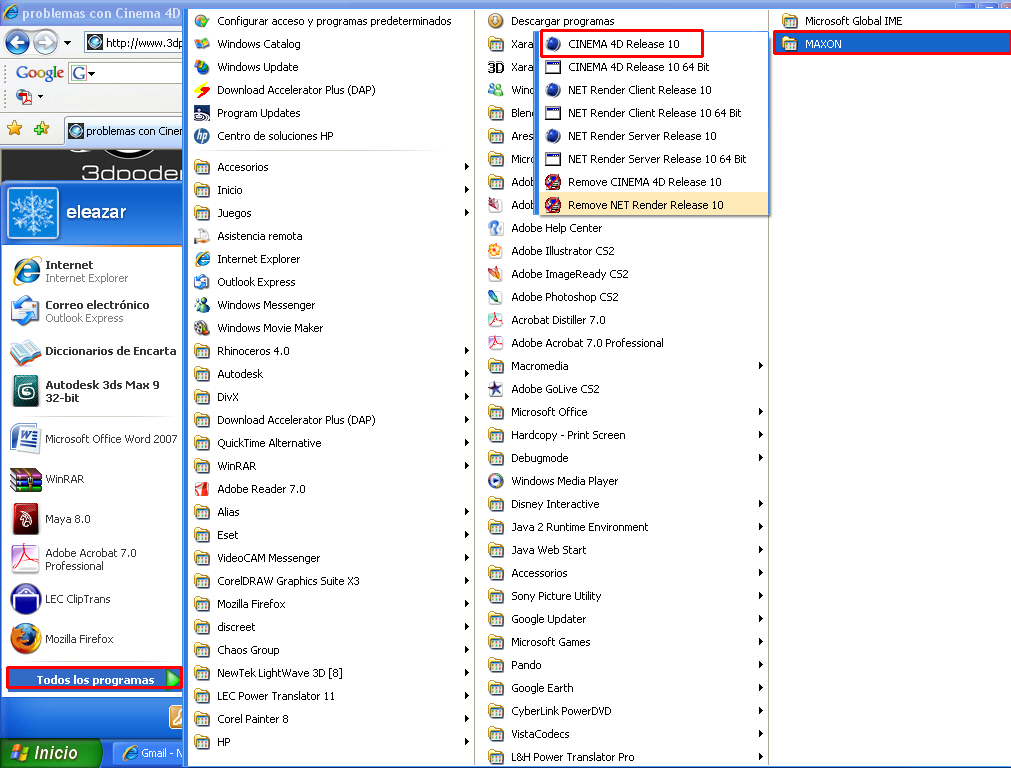Launch CINEMA 4D Release 10
1011x768 pixels.
point(622,44)
